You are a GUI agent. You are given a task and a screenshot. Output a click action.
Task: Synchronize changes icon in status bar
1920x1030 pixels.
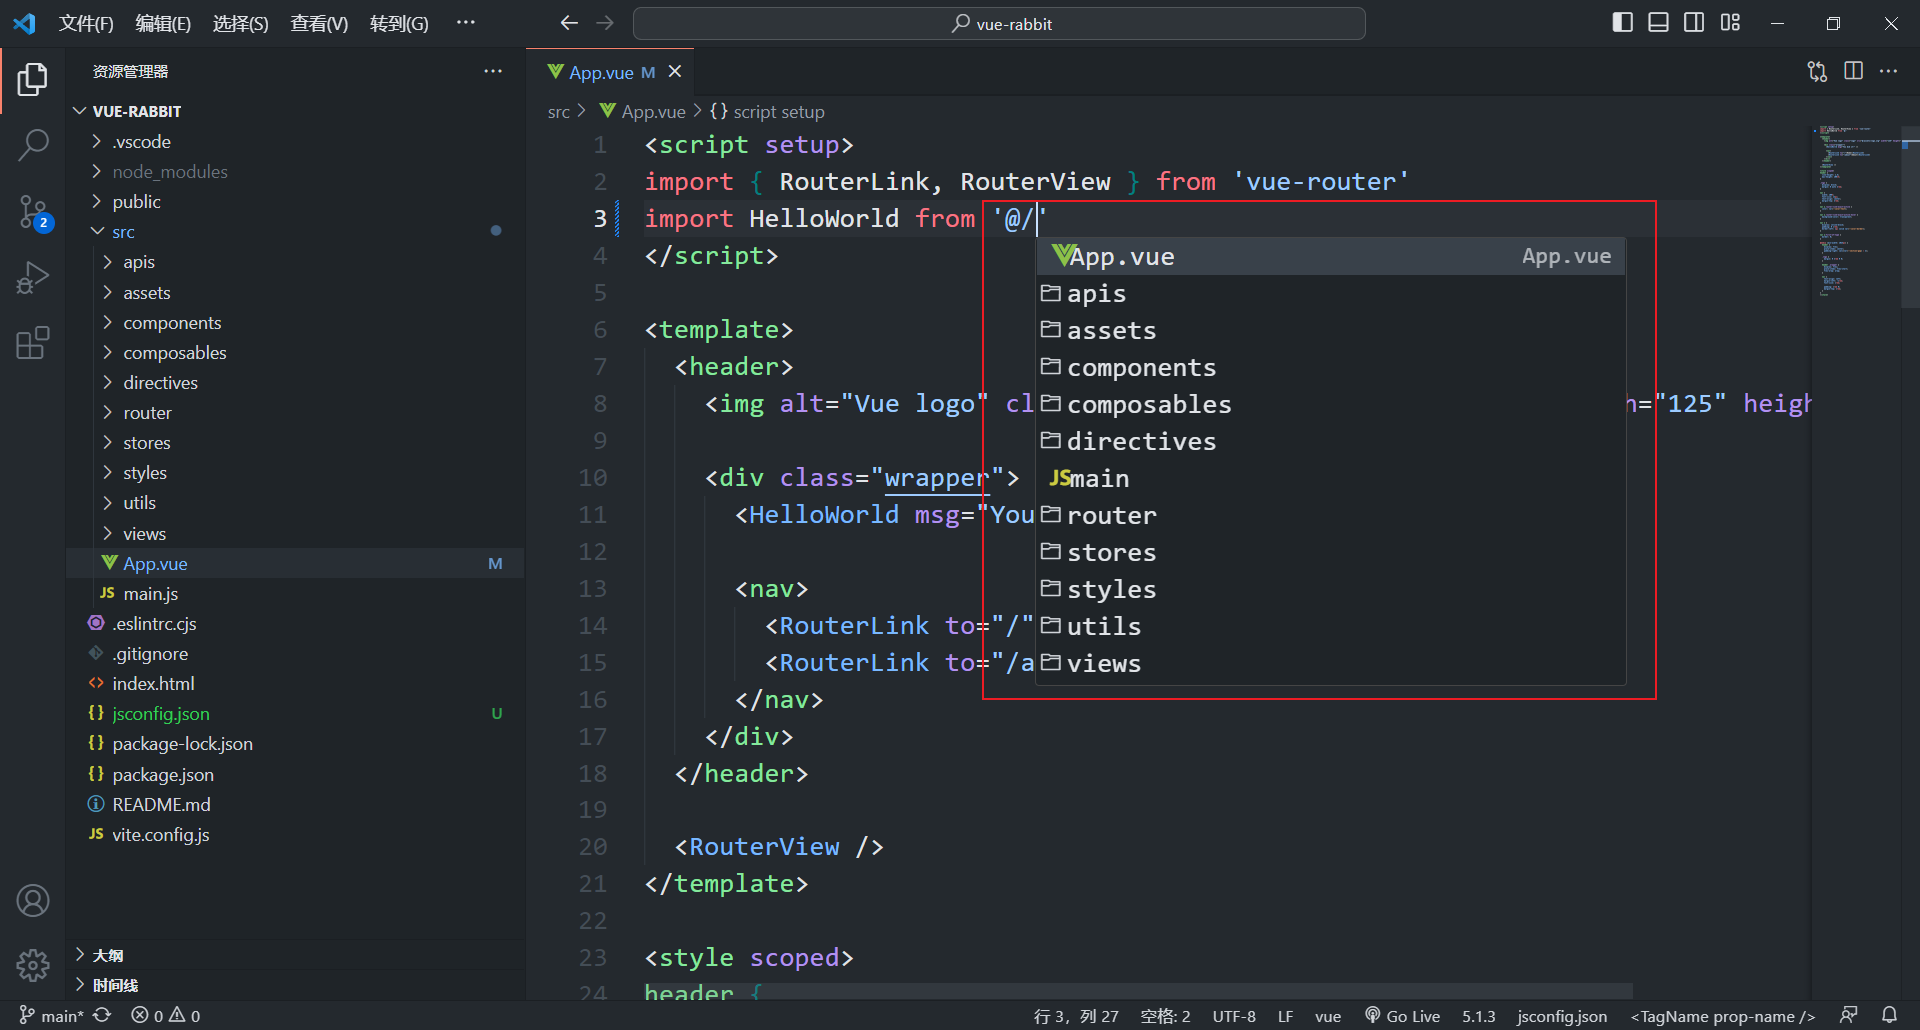point(102,1016)
